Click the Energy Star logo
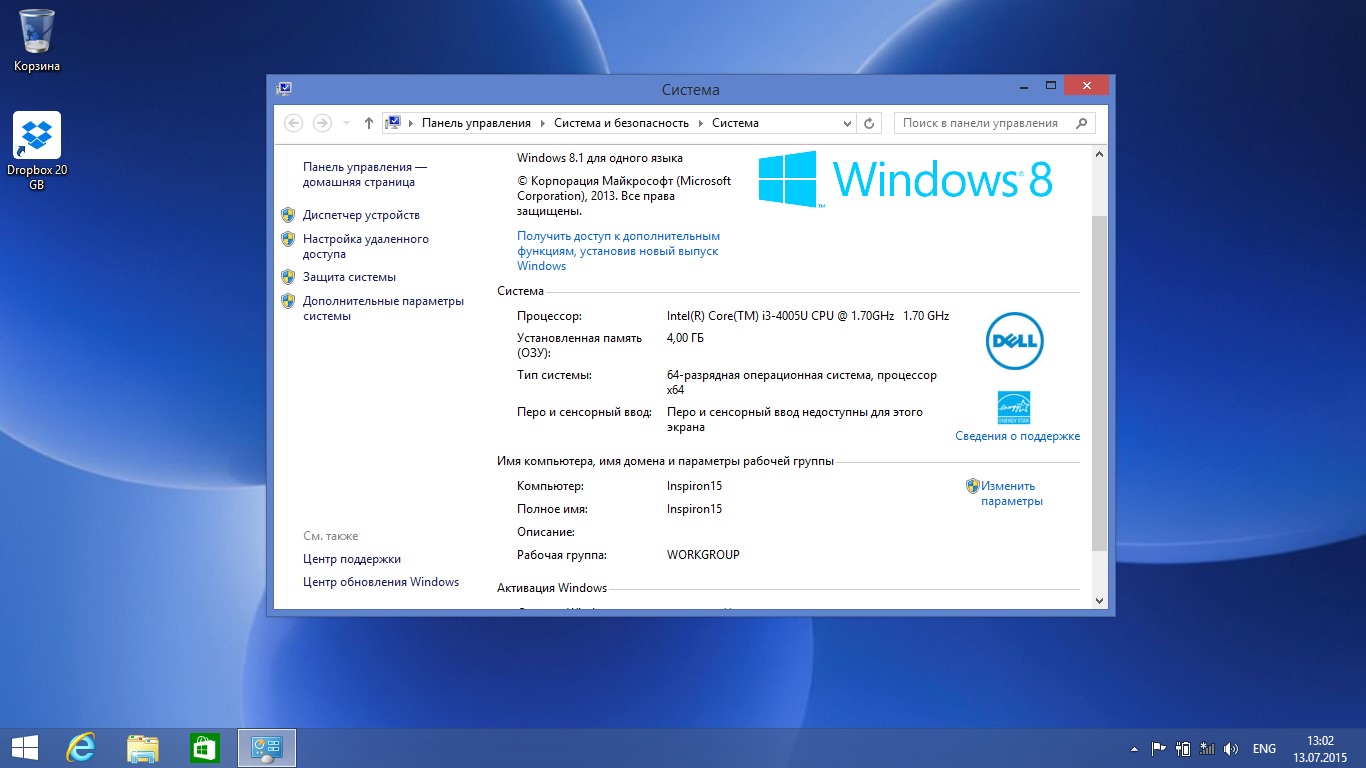 point(1014,407)
